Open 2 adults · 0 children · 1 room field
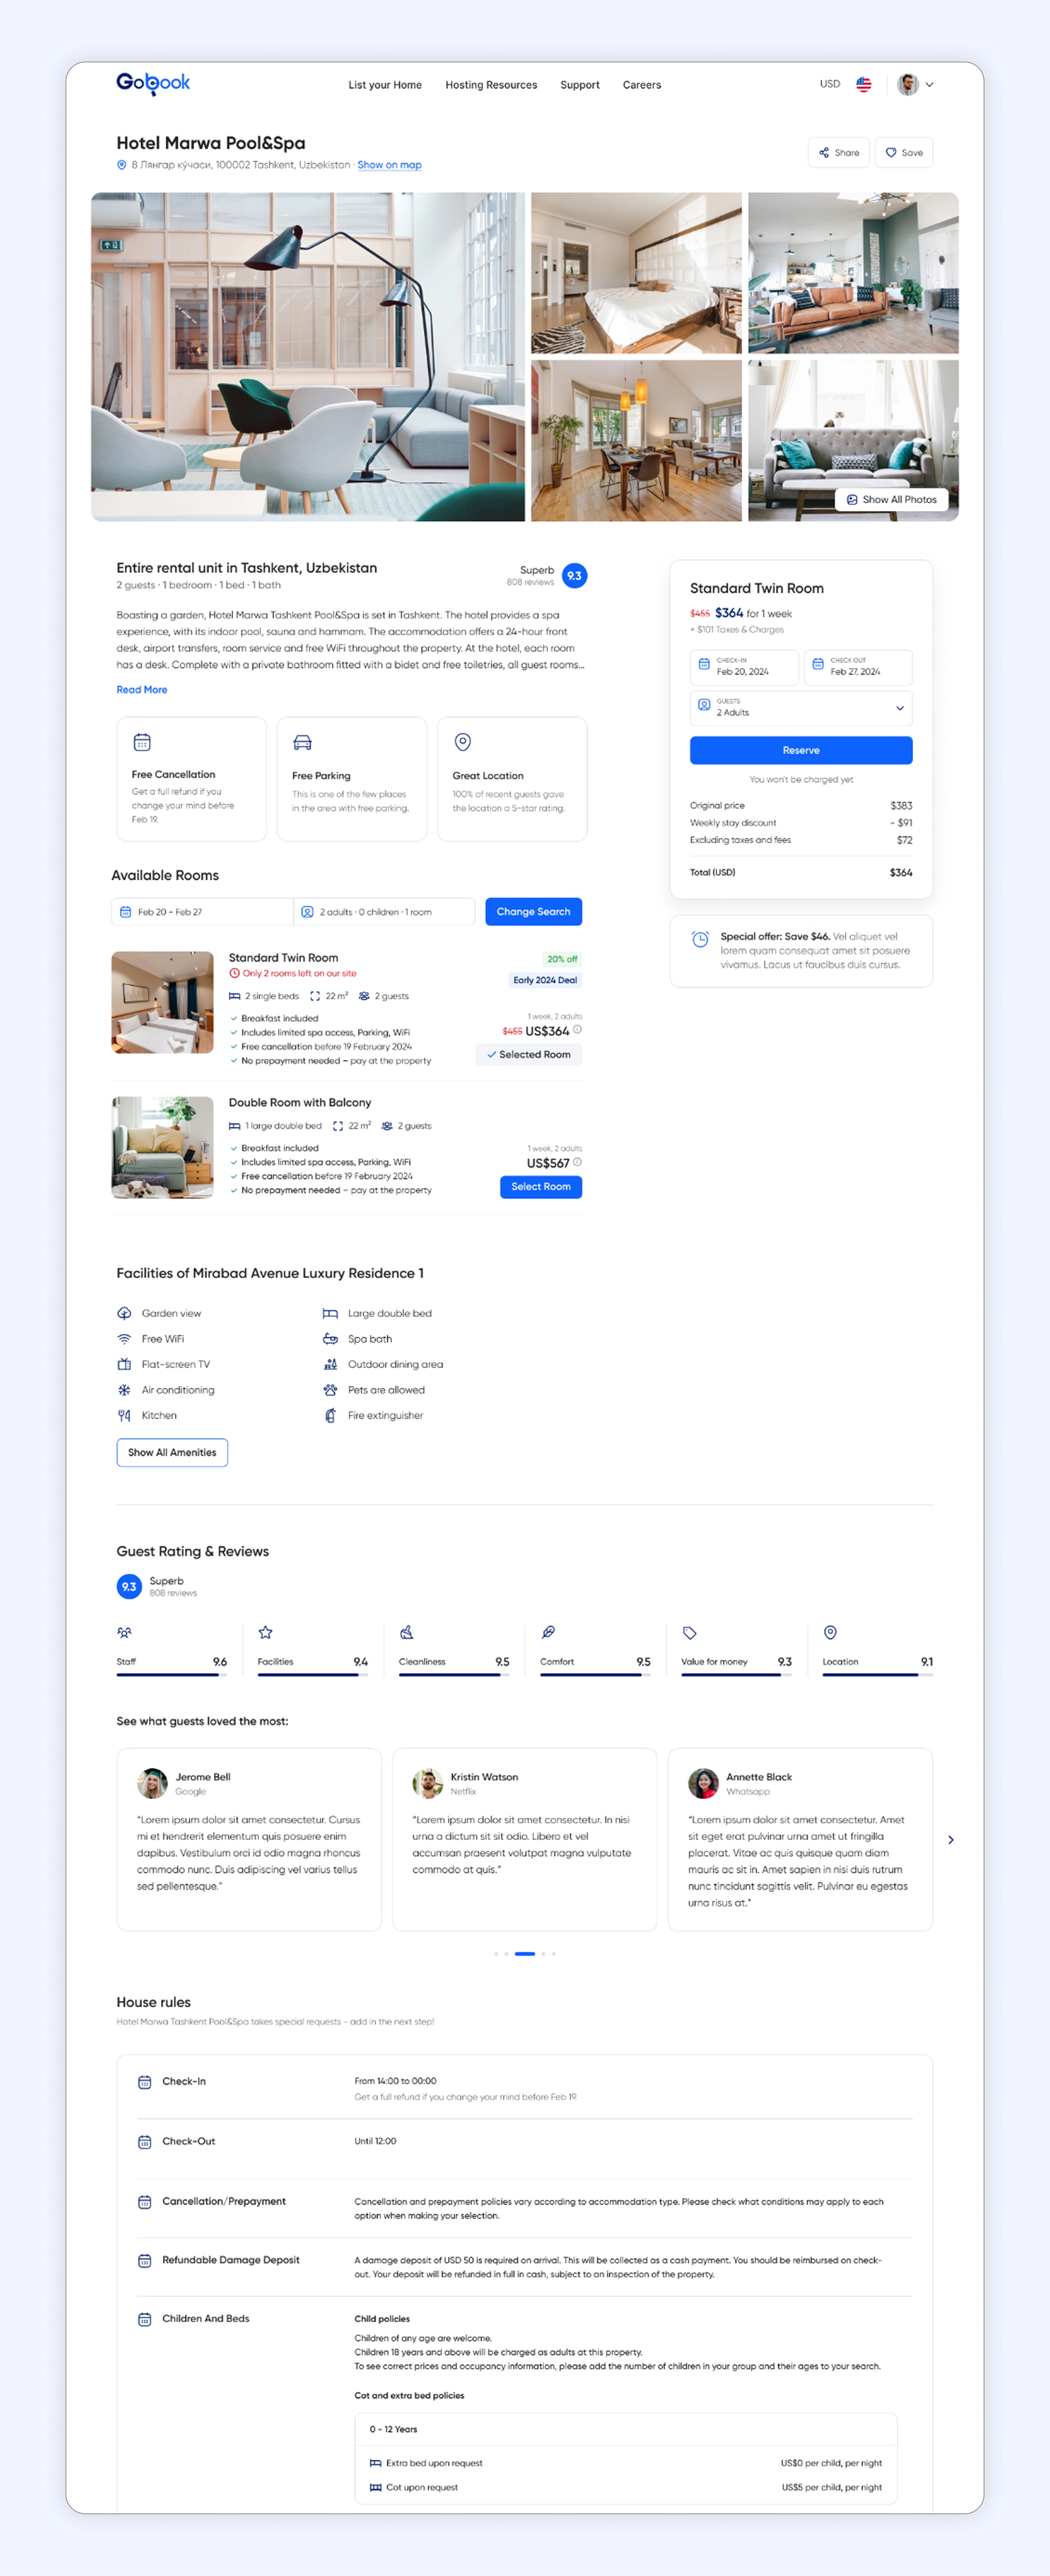This screenshot has height=2576, width=1050. [x=384, y=912]
